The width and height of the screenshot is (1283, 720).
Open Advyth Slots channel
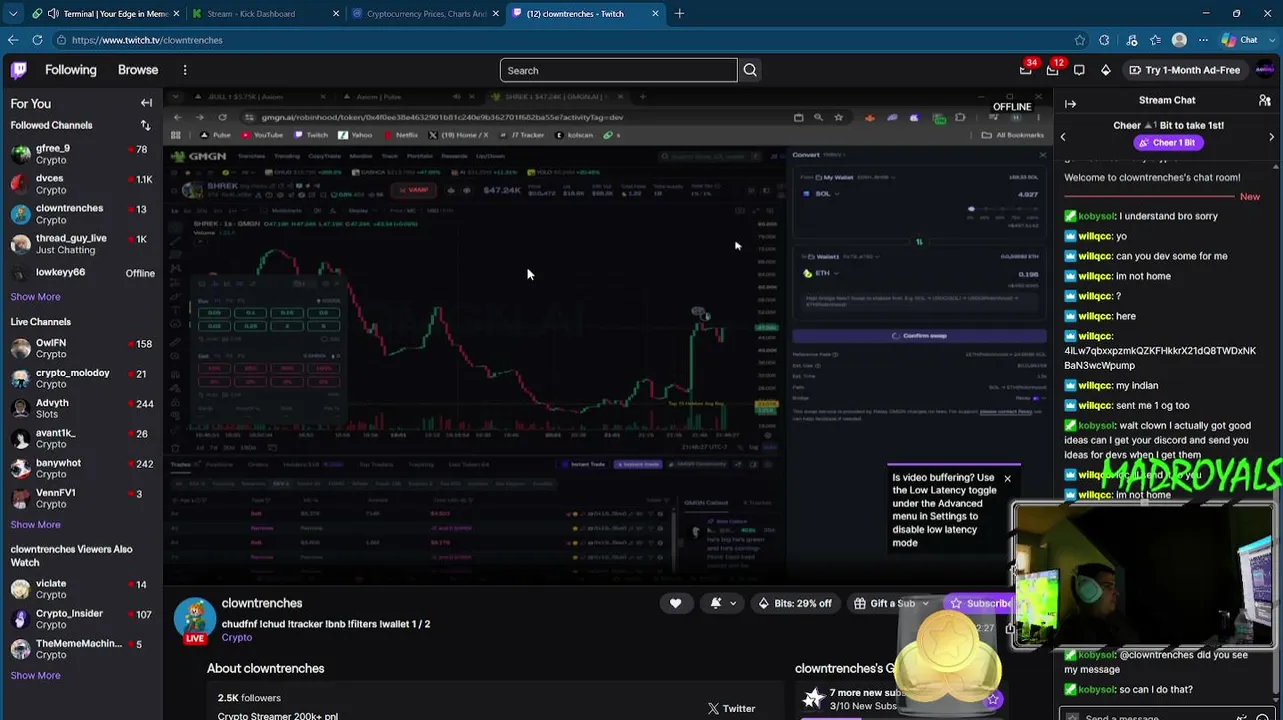coord(80,409)
